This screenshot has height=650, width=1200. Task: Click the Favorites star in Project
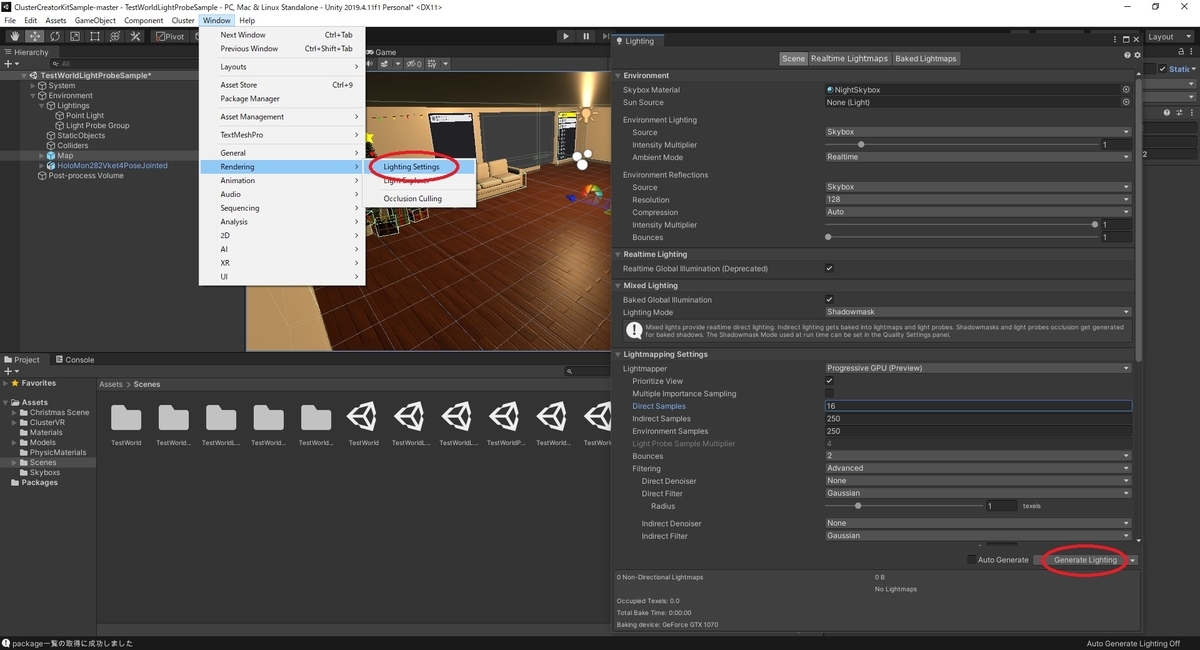click(14, 383)
